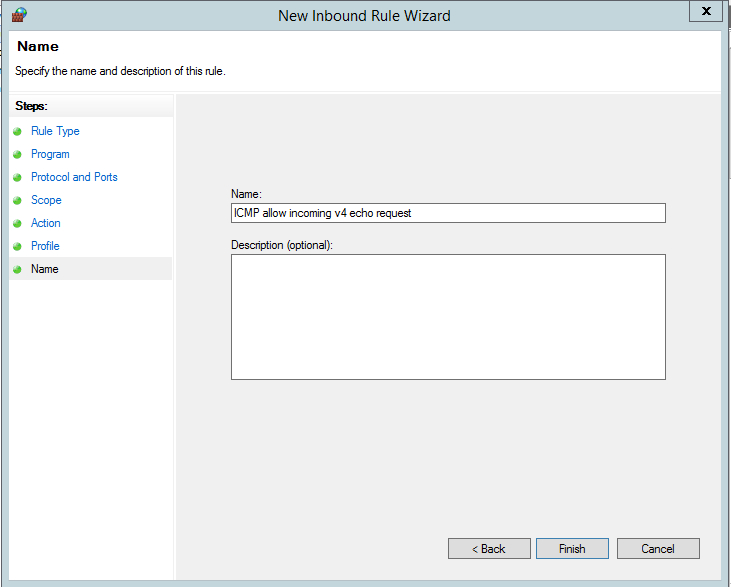
Task: Jump to Protocol and Ports step
Action: [x=74, y=177]
